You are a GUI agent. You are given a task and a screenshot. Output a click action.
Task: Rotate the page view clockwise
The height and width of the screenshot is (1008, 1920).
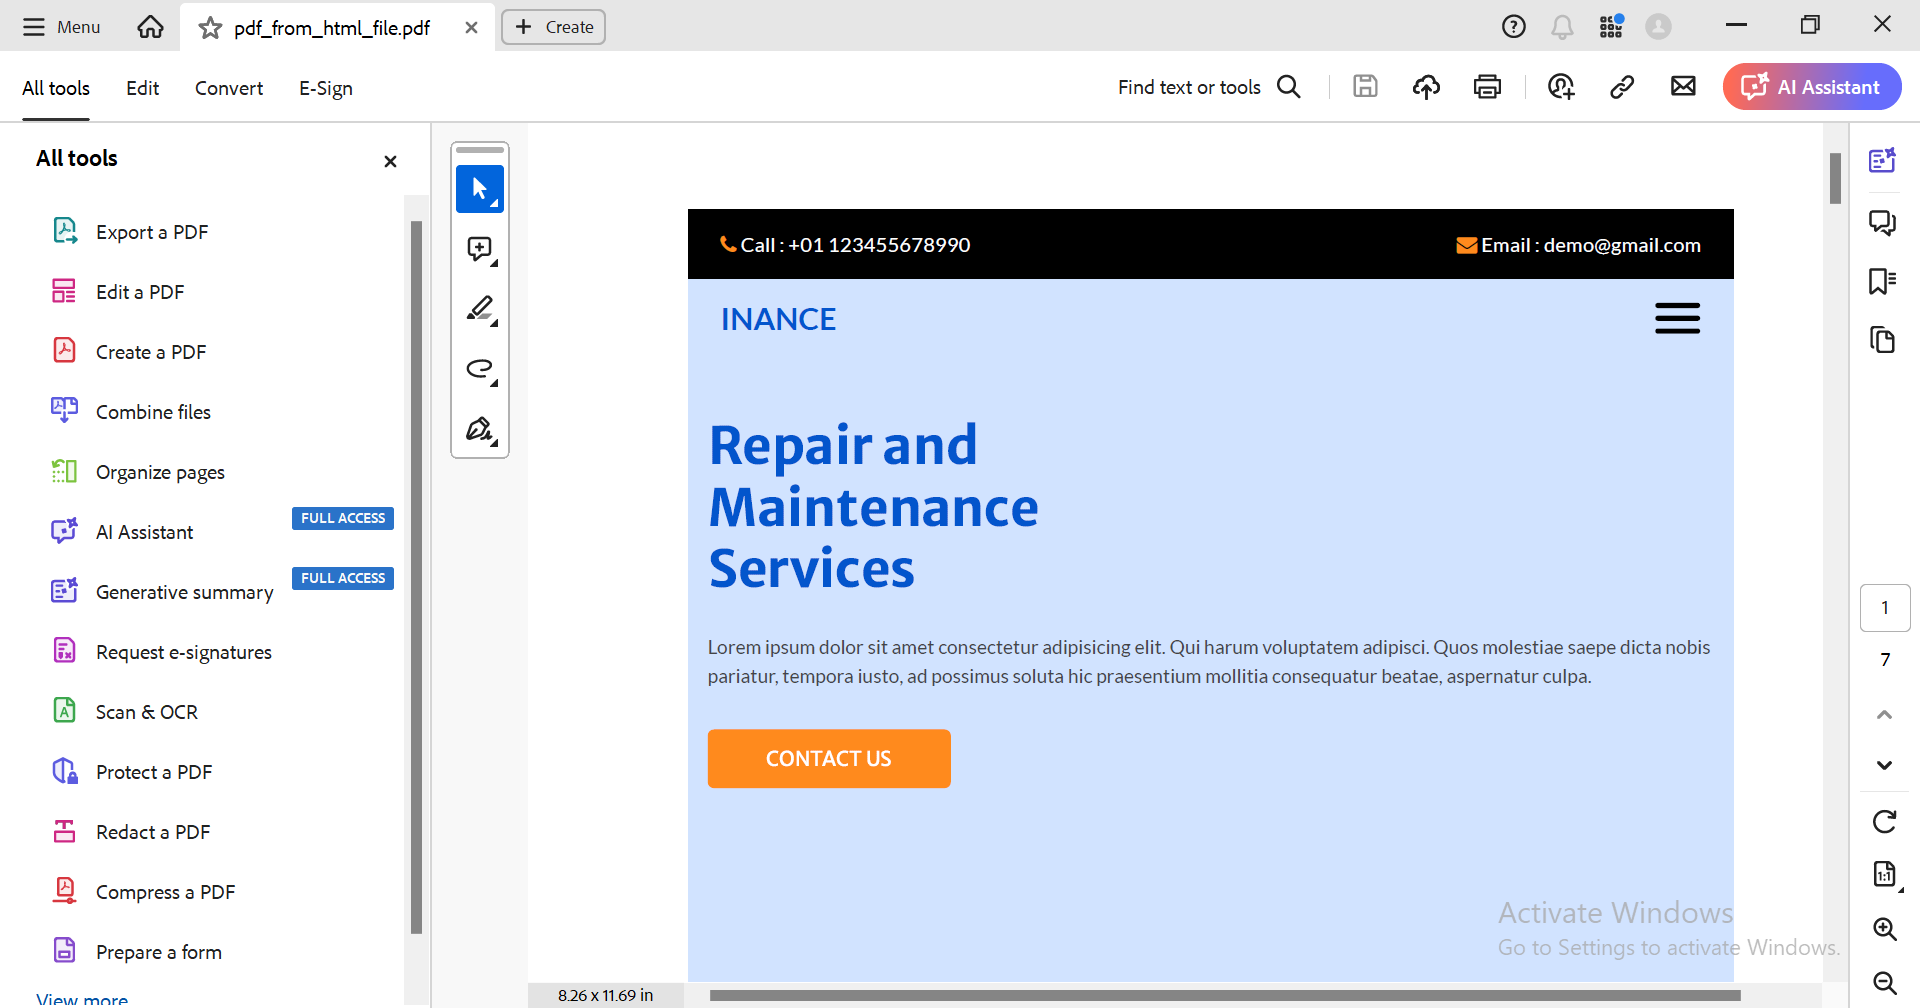pos(1884,822)
